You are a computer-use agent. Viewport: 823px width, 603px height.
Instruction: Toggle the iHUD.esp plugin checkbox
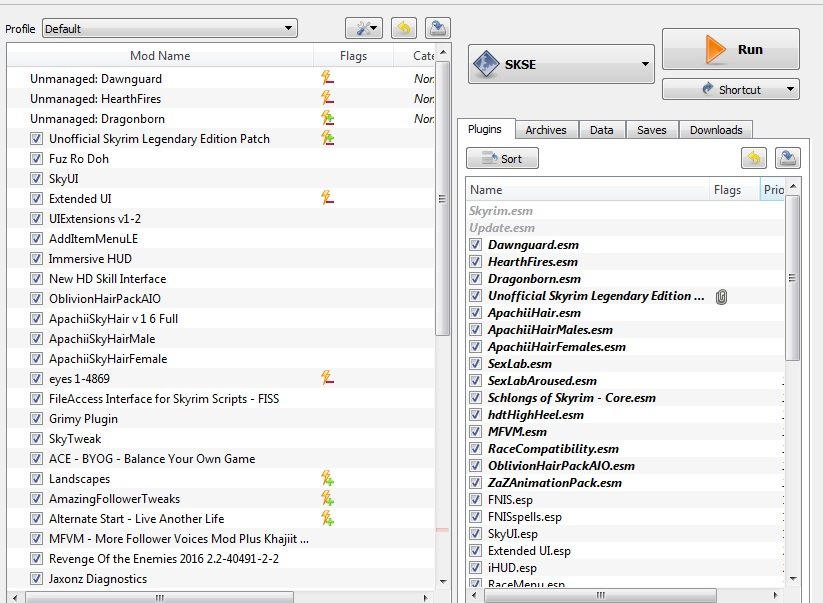(x=476, y=568)
